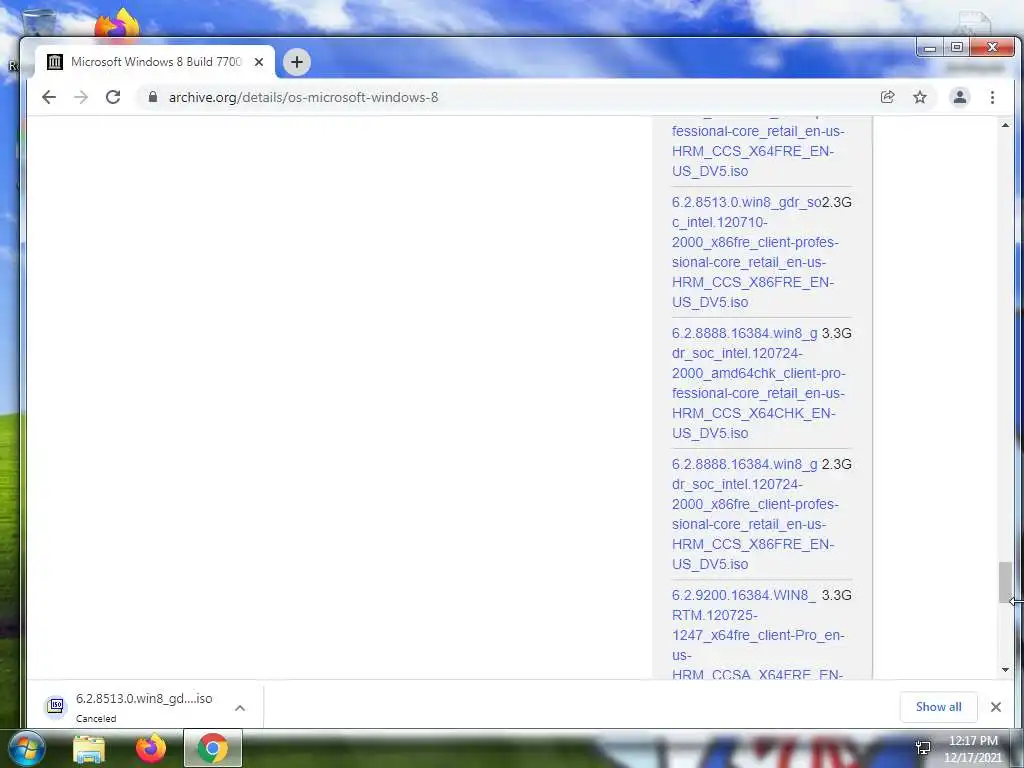
Task: Click the 3.3G size of WIN8_RTM ISO
Action: [837, 595]
